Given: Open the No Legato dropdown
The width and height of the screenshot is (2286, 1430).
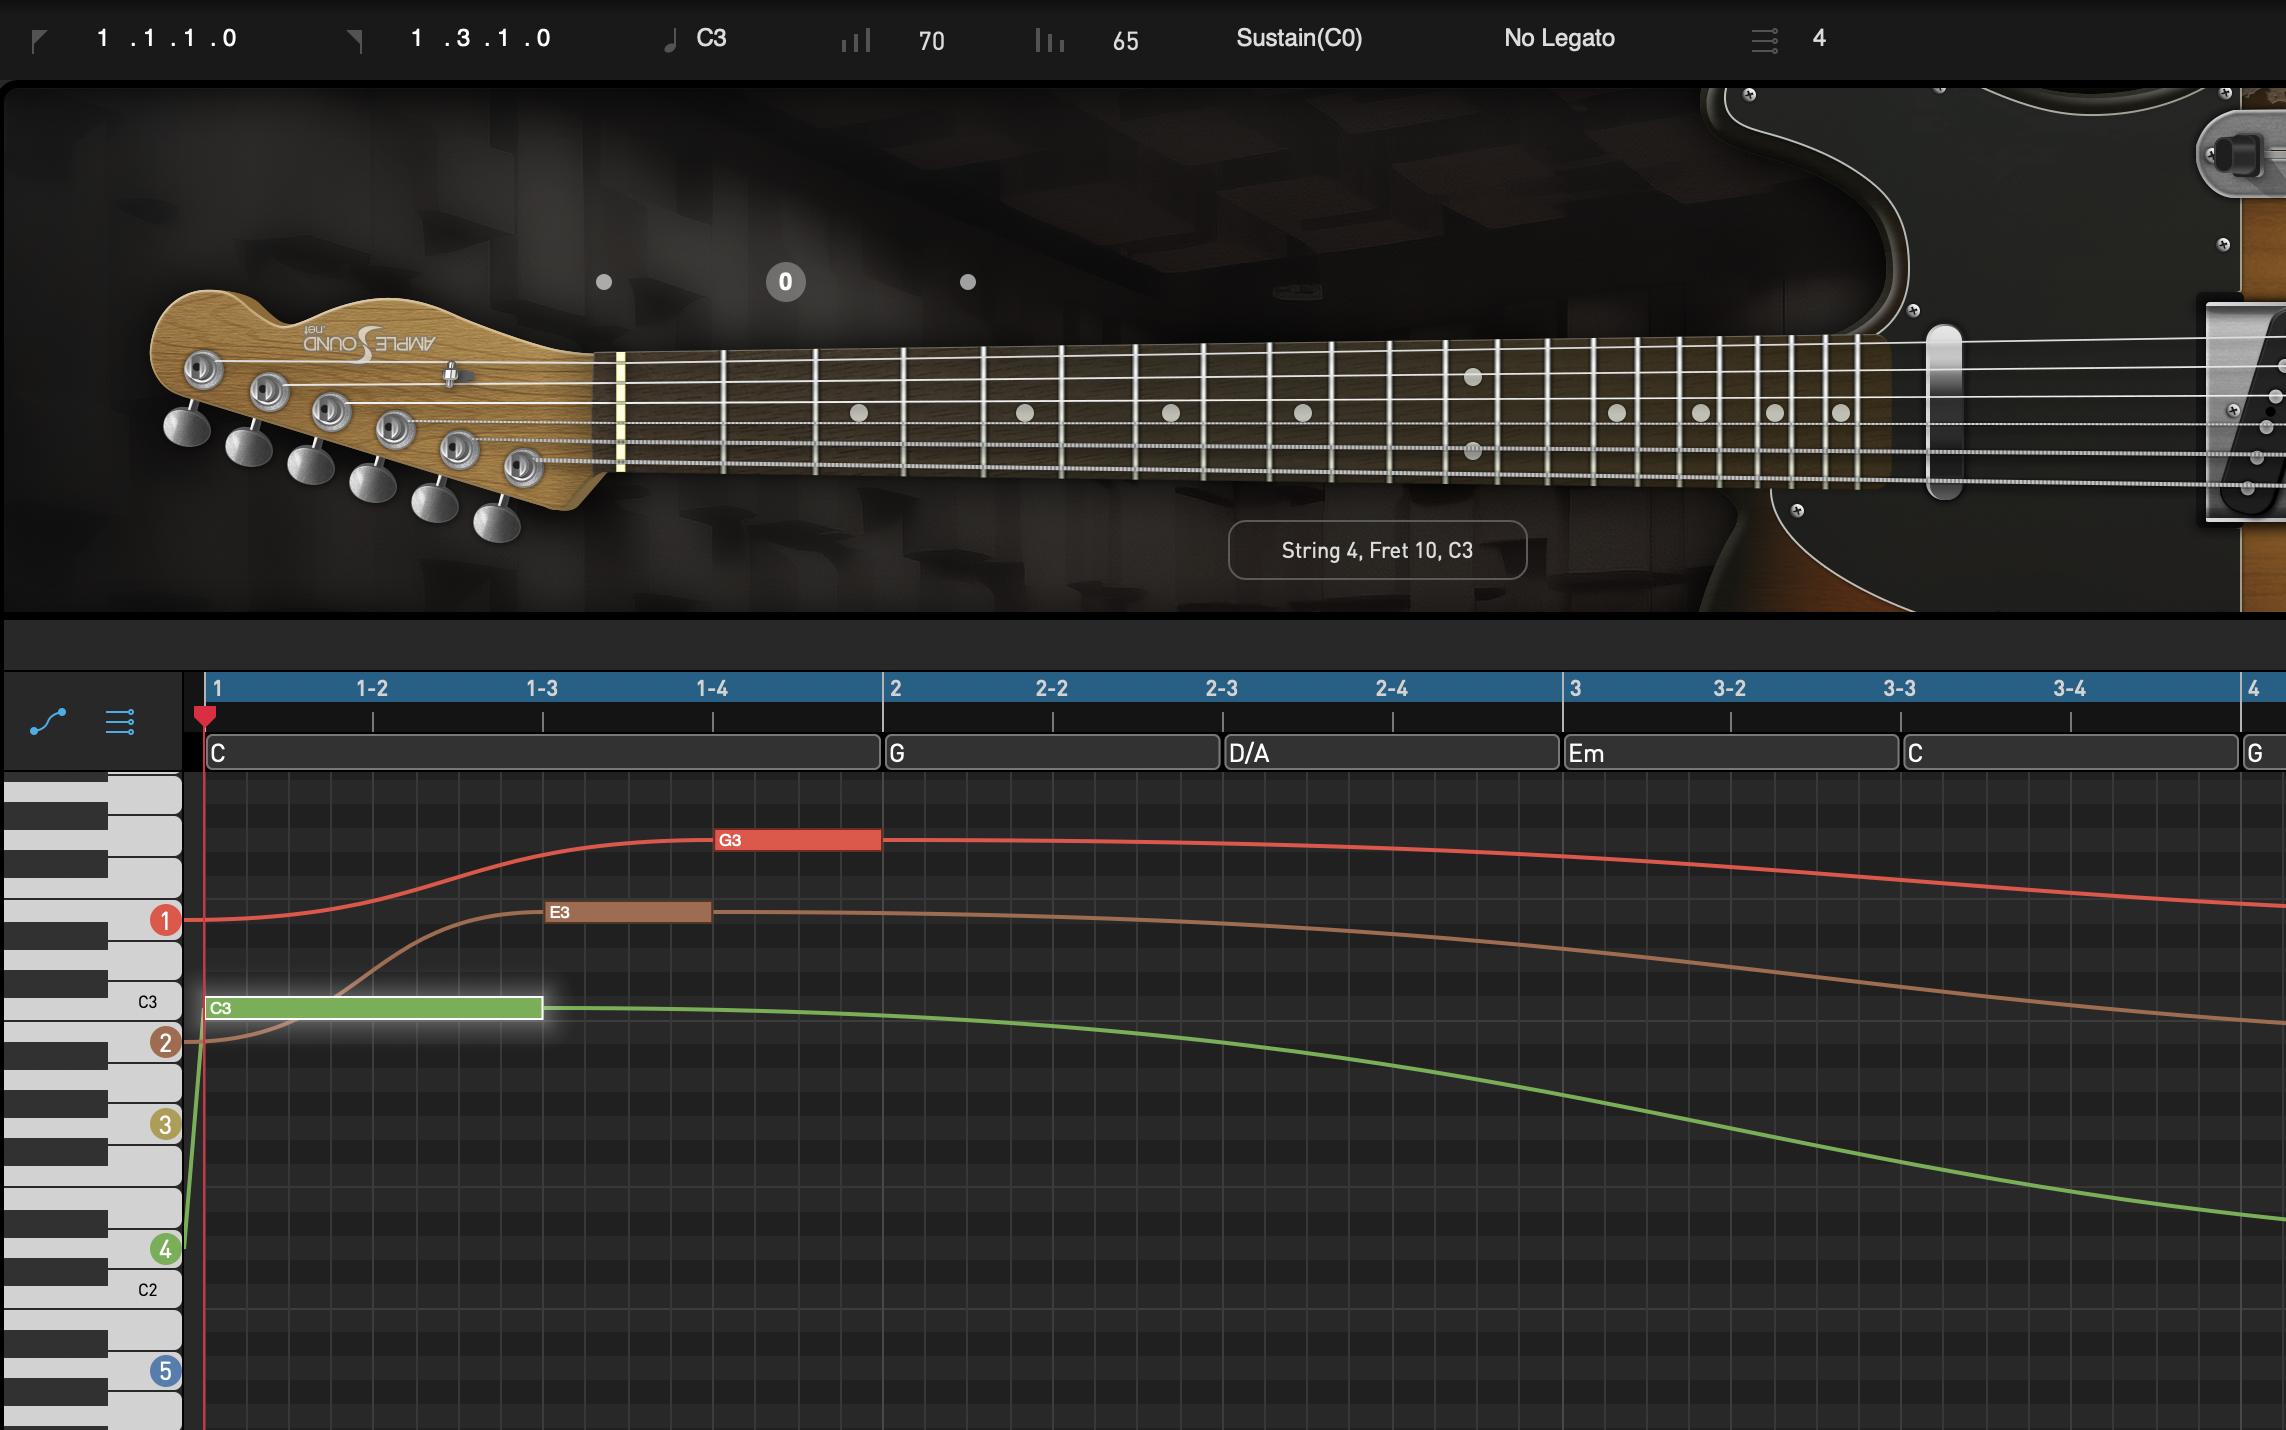Looking at the screenshot, I should pos(1559,38).
